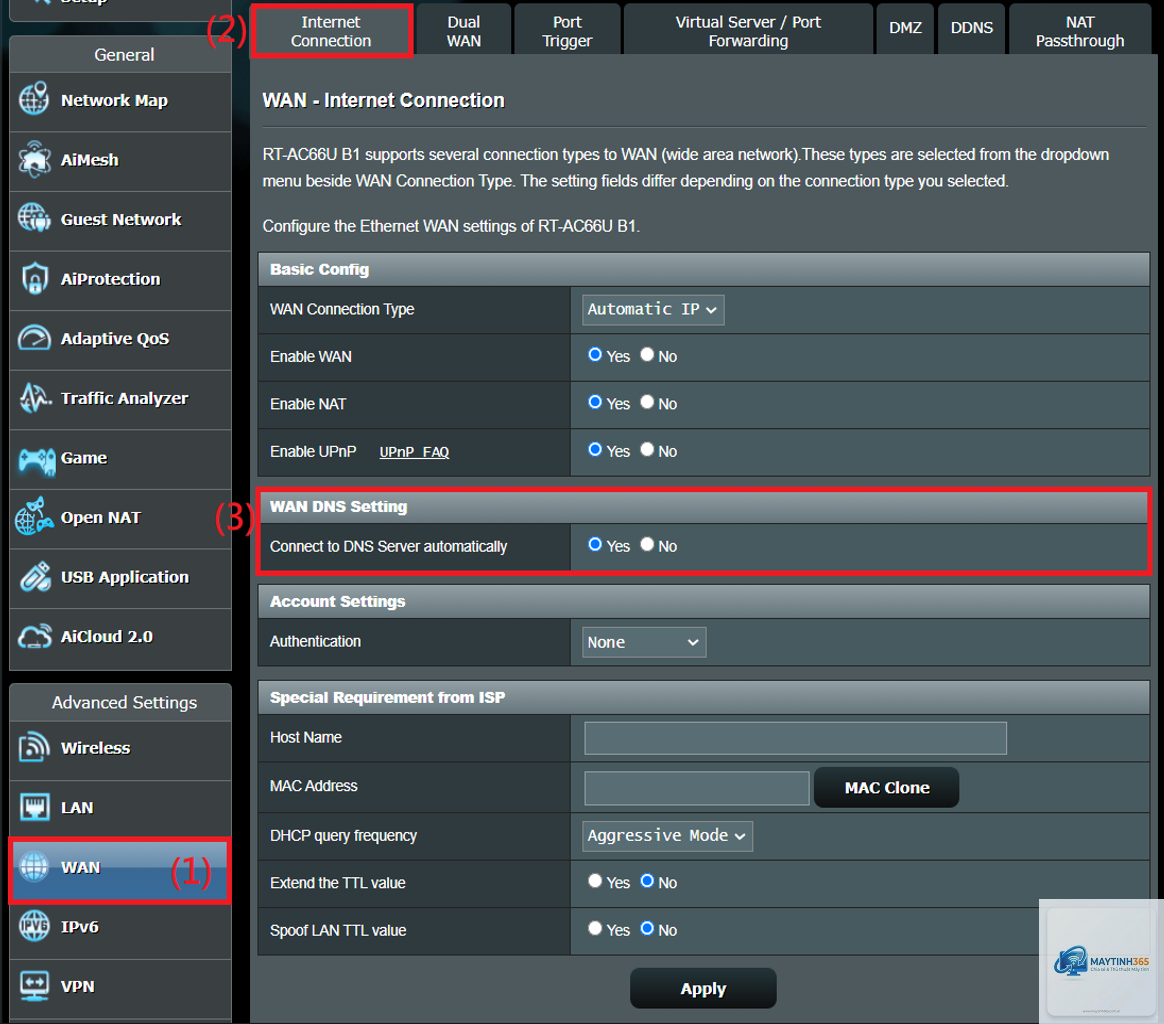Click the VPN monitor icon
Viewport: 1164px width, 1024px height.
(x=34, y=985)
